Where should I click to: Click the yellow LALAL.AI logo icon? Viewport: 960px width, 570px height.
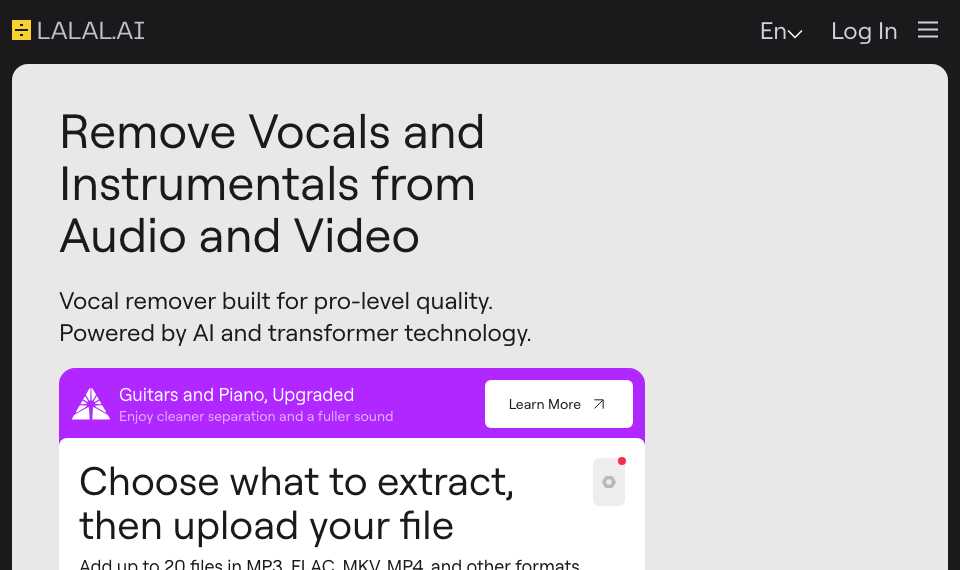(x=21, y=30)
